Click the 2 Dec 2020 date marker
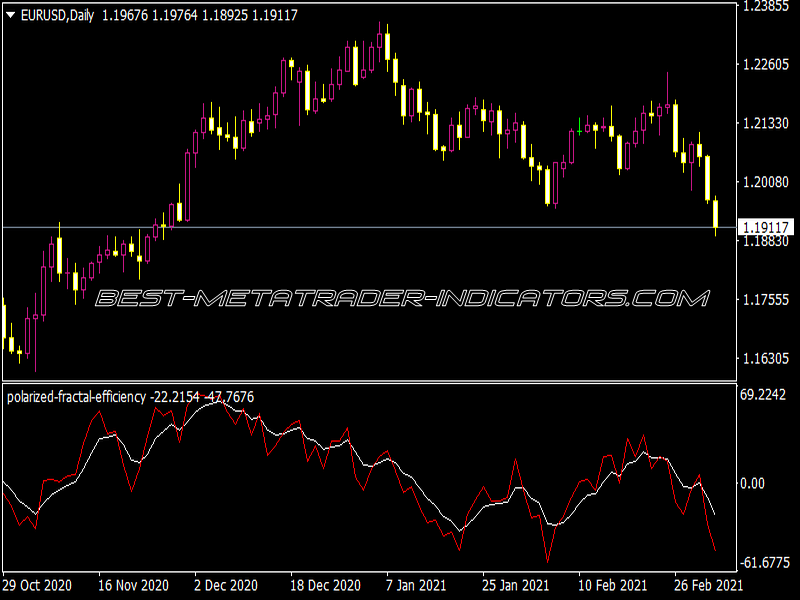Viewport: 800px width, 600px height. (x=226, y=585)
